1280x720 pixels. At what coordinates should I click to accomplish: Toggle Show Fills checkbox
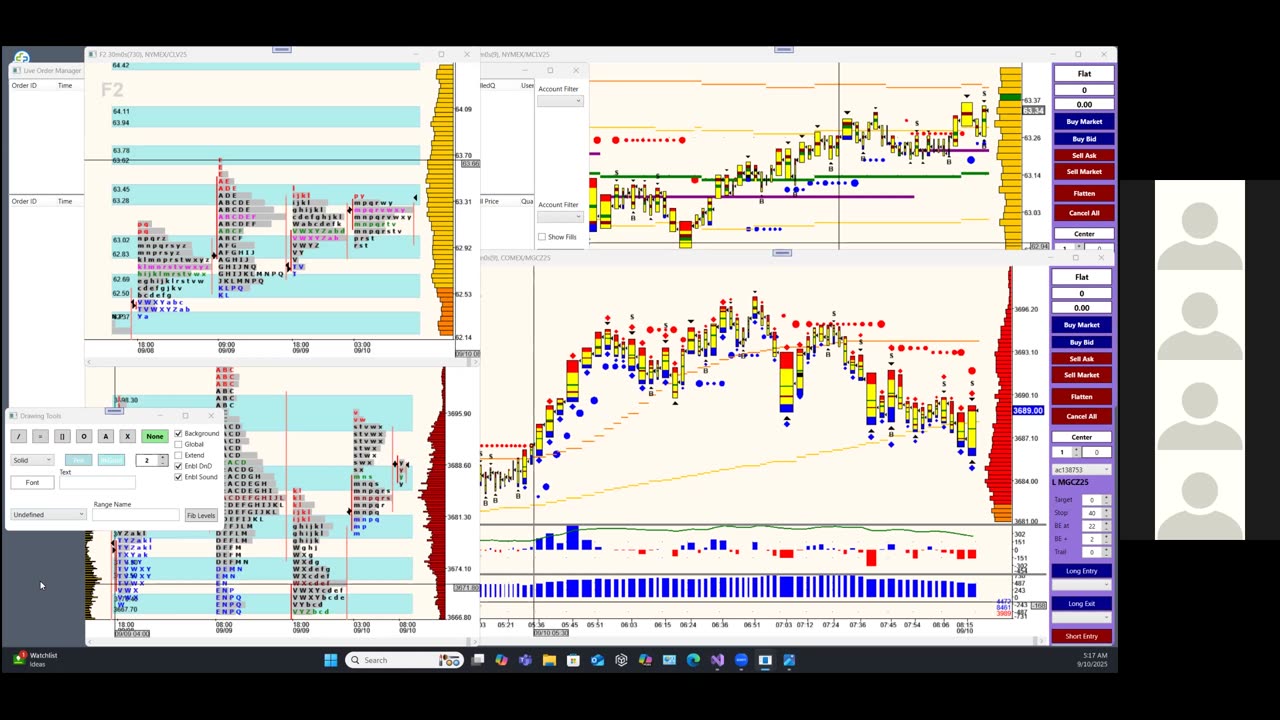coord(542,237)
